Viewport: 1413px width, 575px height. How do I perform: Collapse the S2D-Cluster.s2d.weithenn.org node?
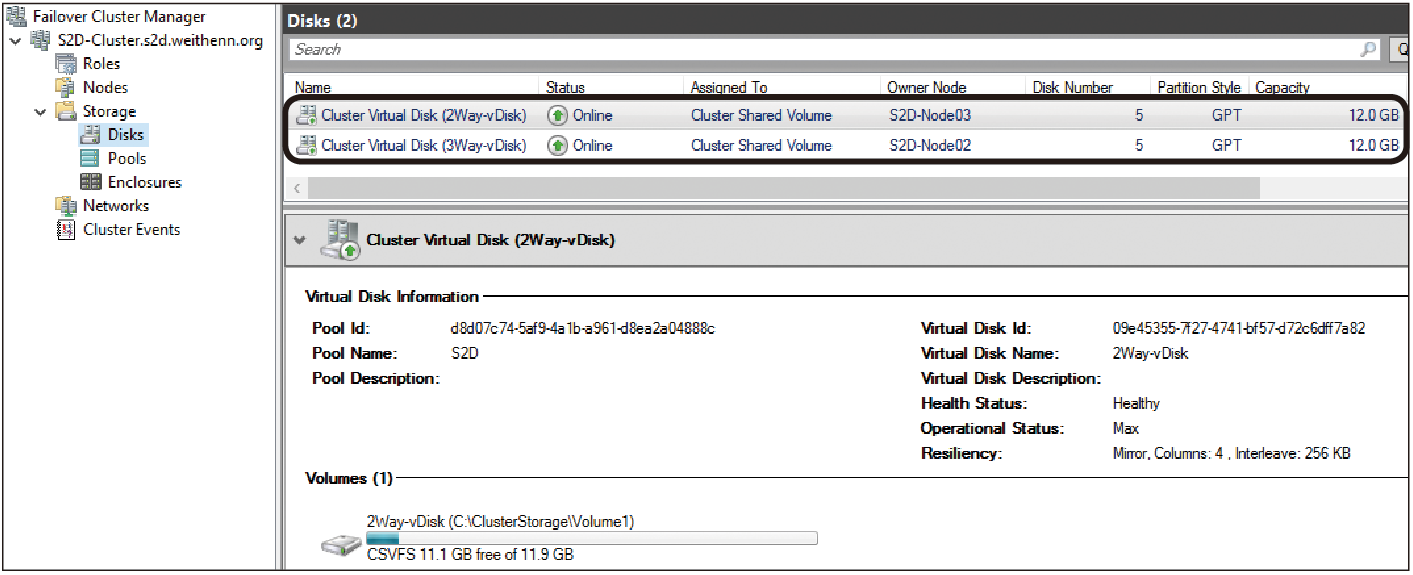14,41
